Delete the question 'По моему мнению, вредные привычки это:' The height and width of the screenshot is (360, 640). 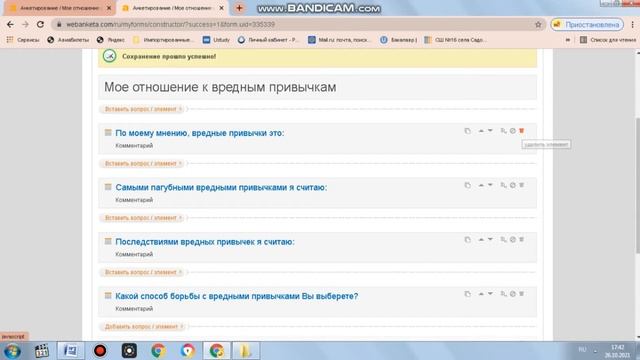point(521,131)
